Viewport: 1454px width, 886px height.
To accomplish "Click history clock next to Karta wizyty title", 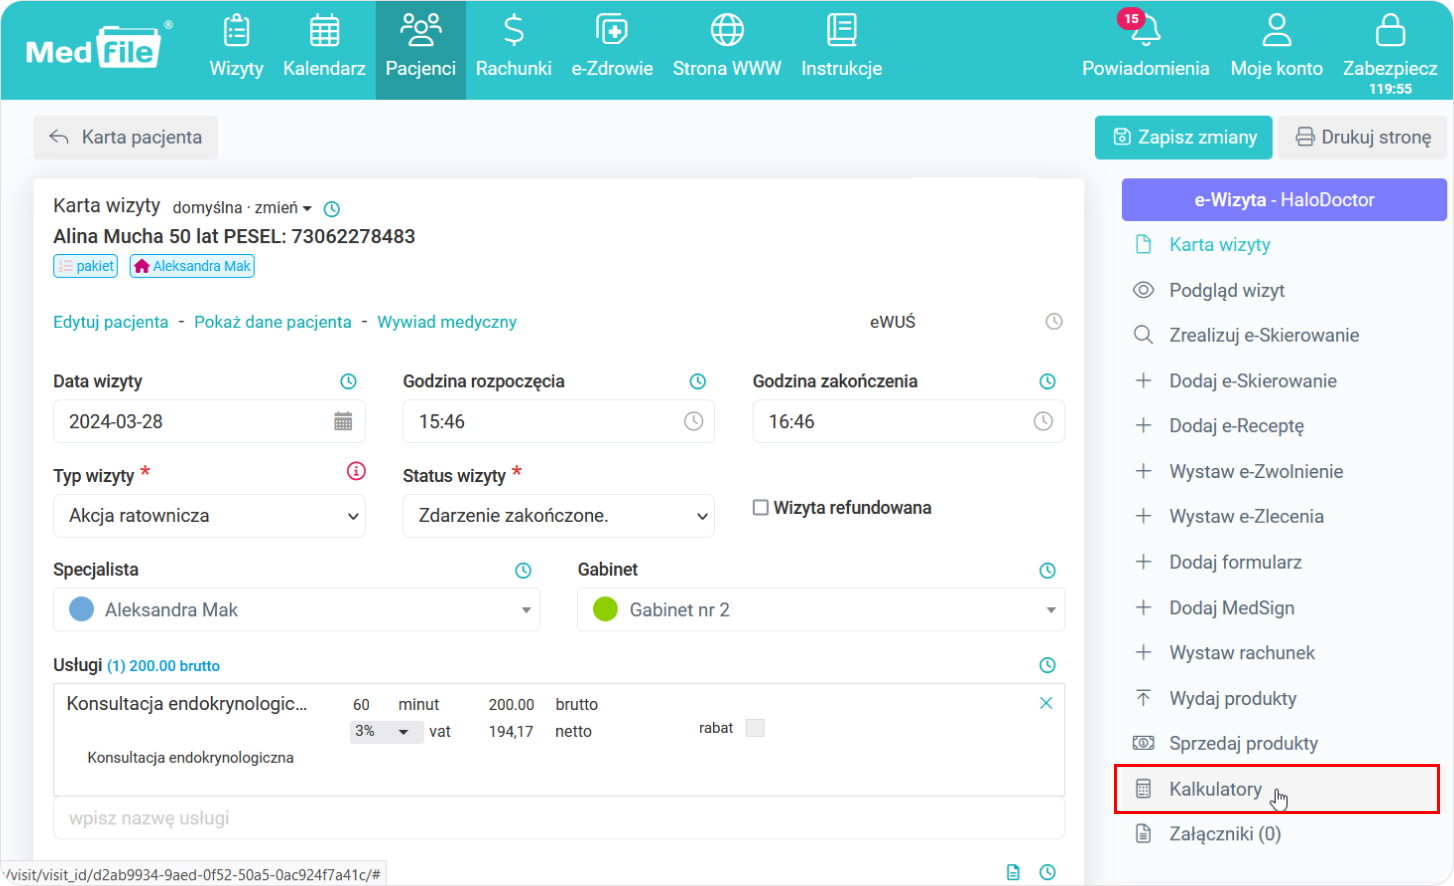I will click(x=332, y=209).
